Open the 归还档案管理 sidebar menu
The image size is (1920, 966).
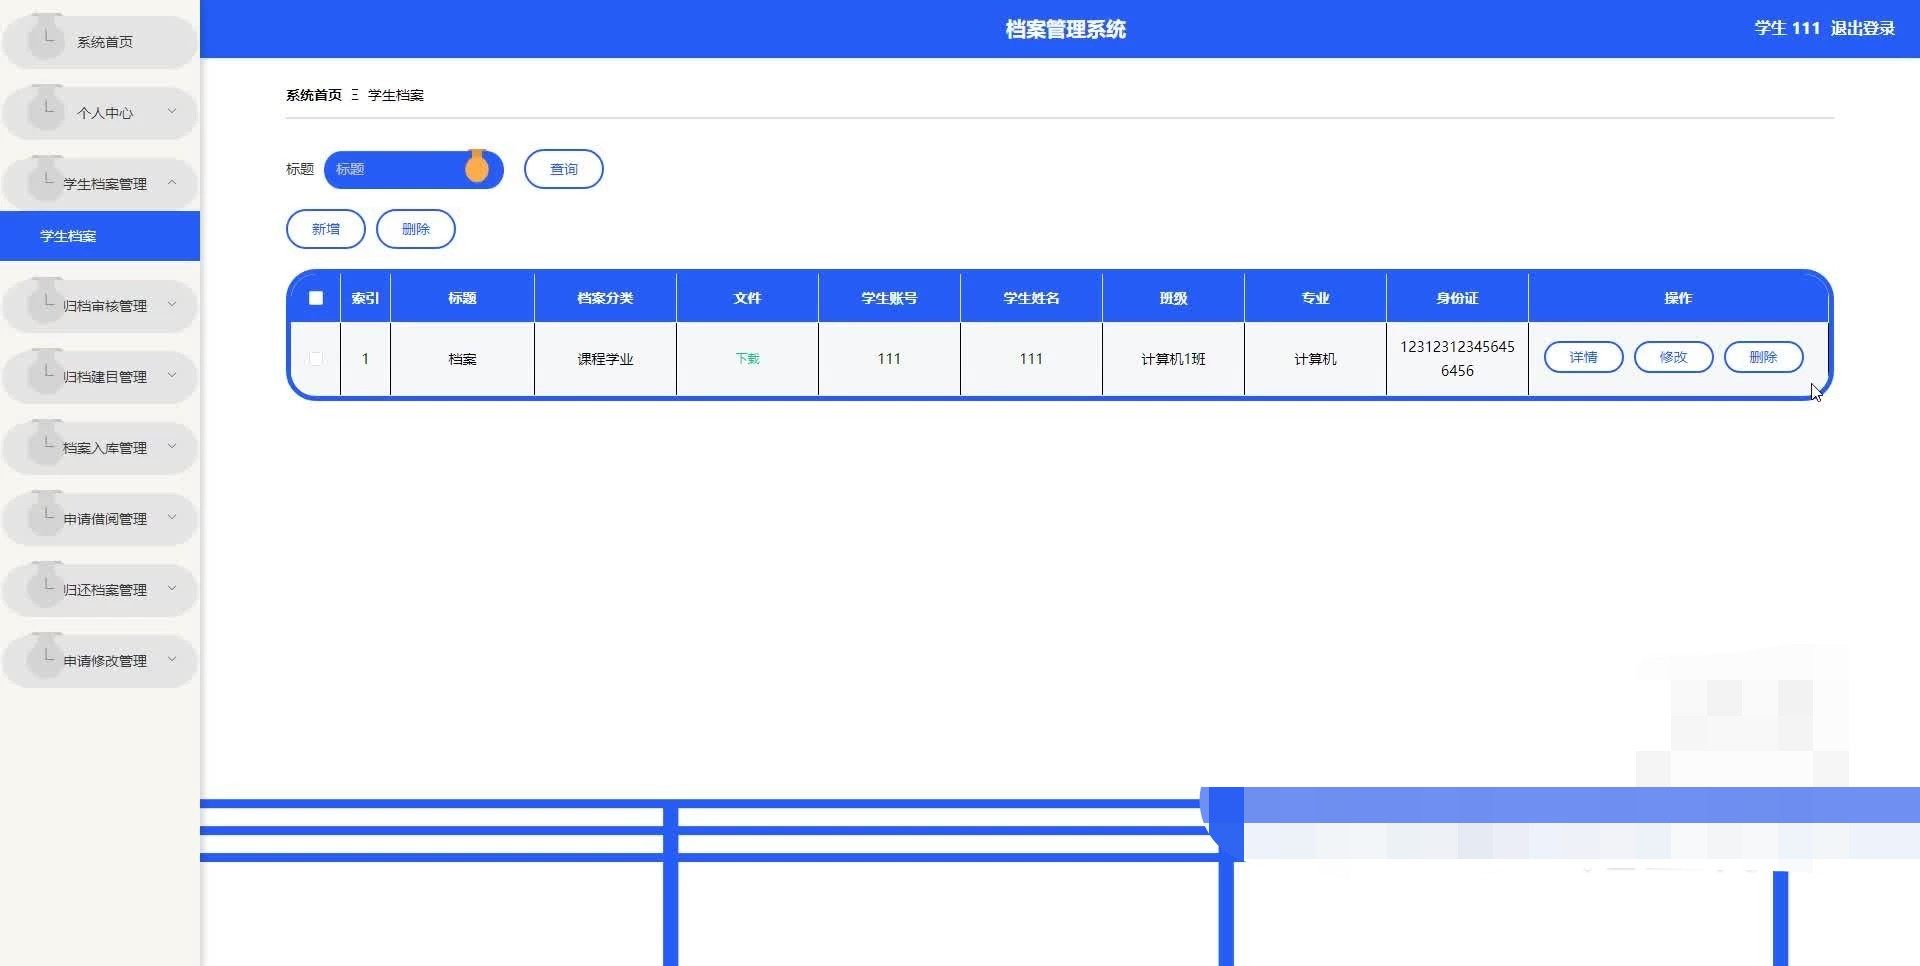click(x=100, y=590)
